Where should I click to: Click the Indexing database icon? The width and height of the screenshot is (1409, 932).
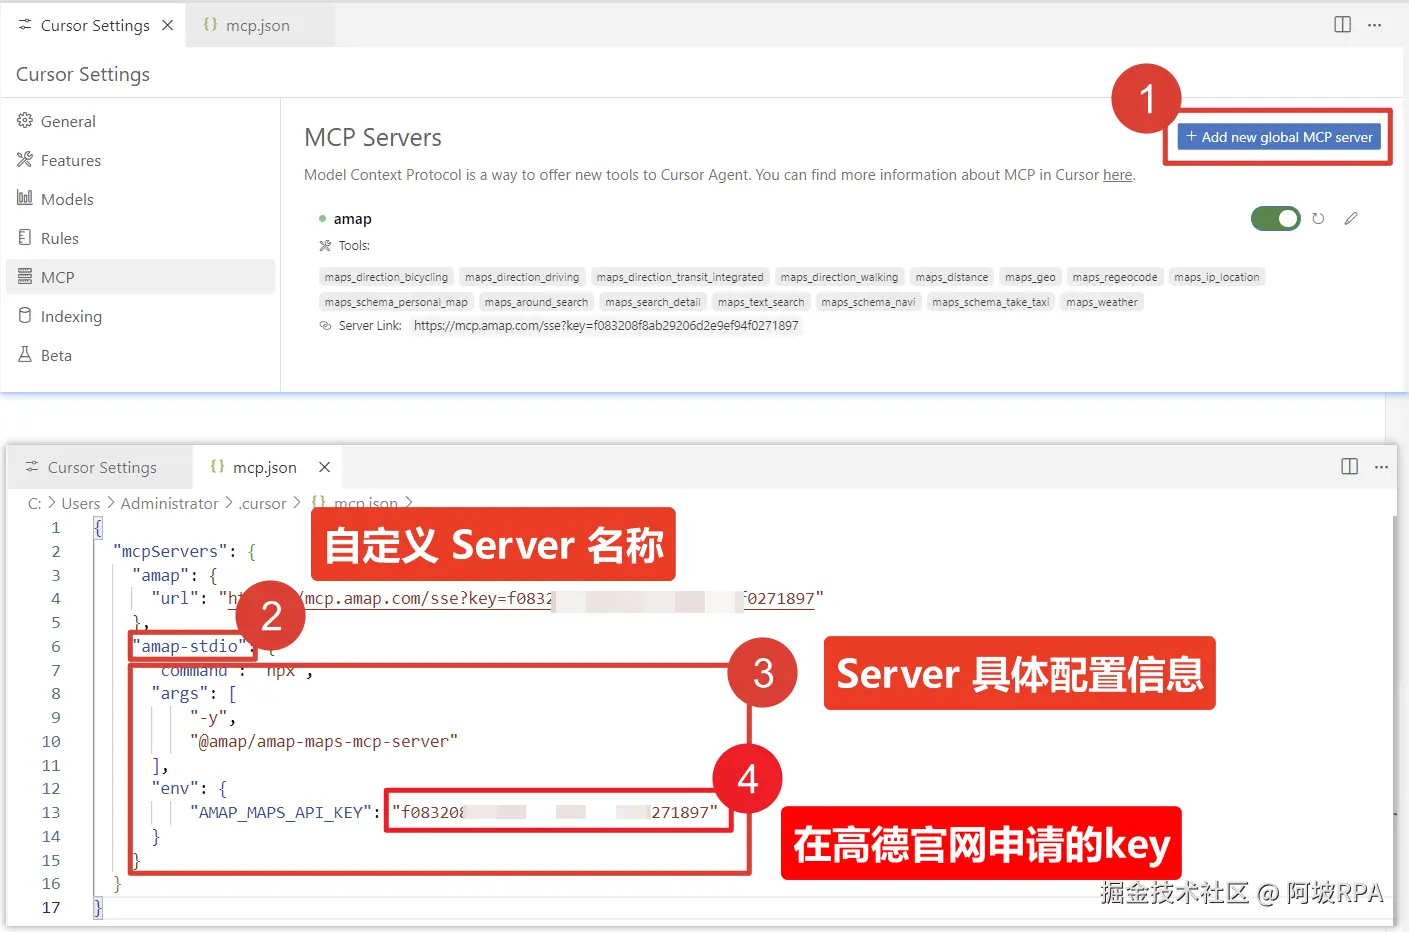[x=25, y=315]
